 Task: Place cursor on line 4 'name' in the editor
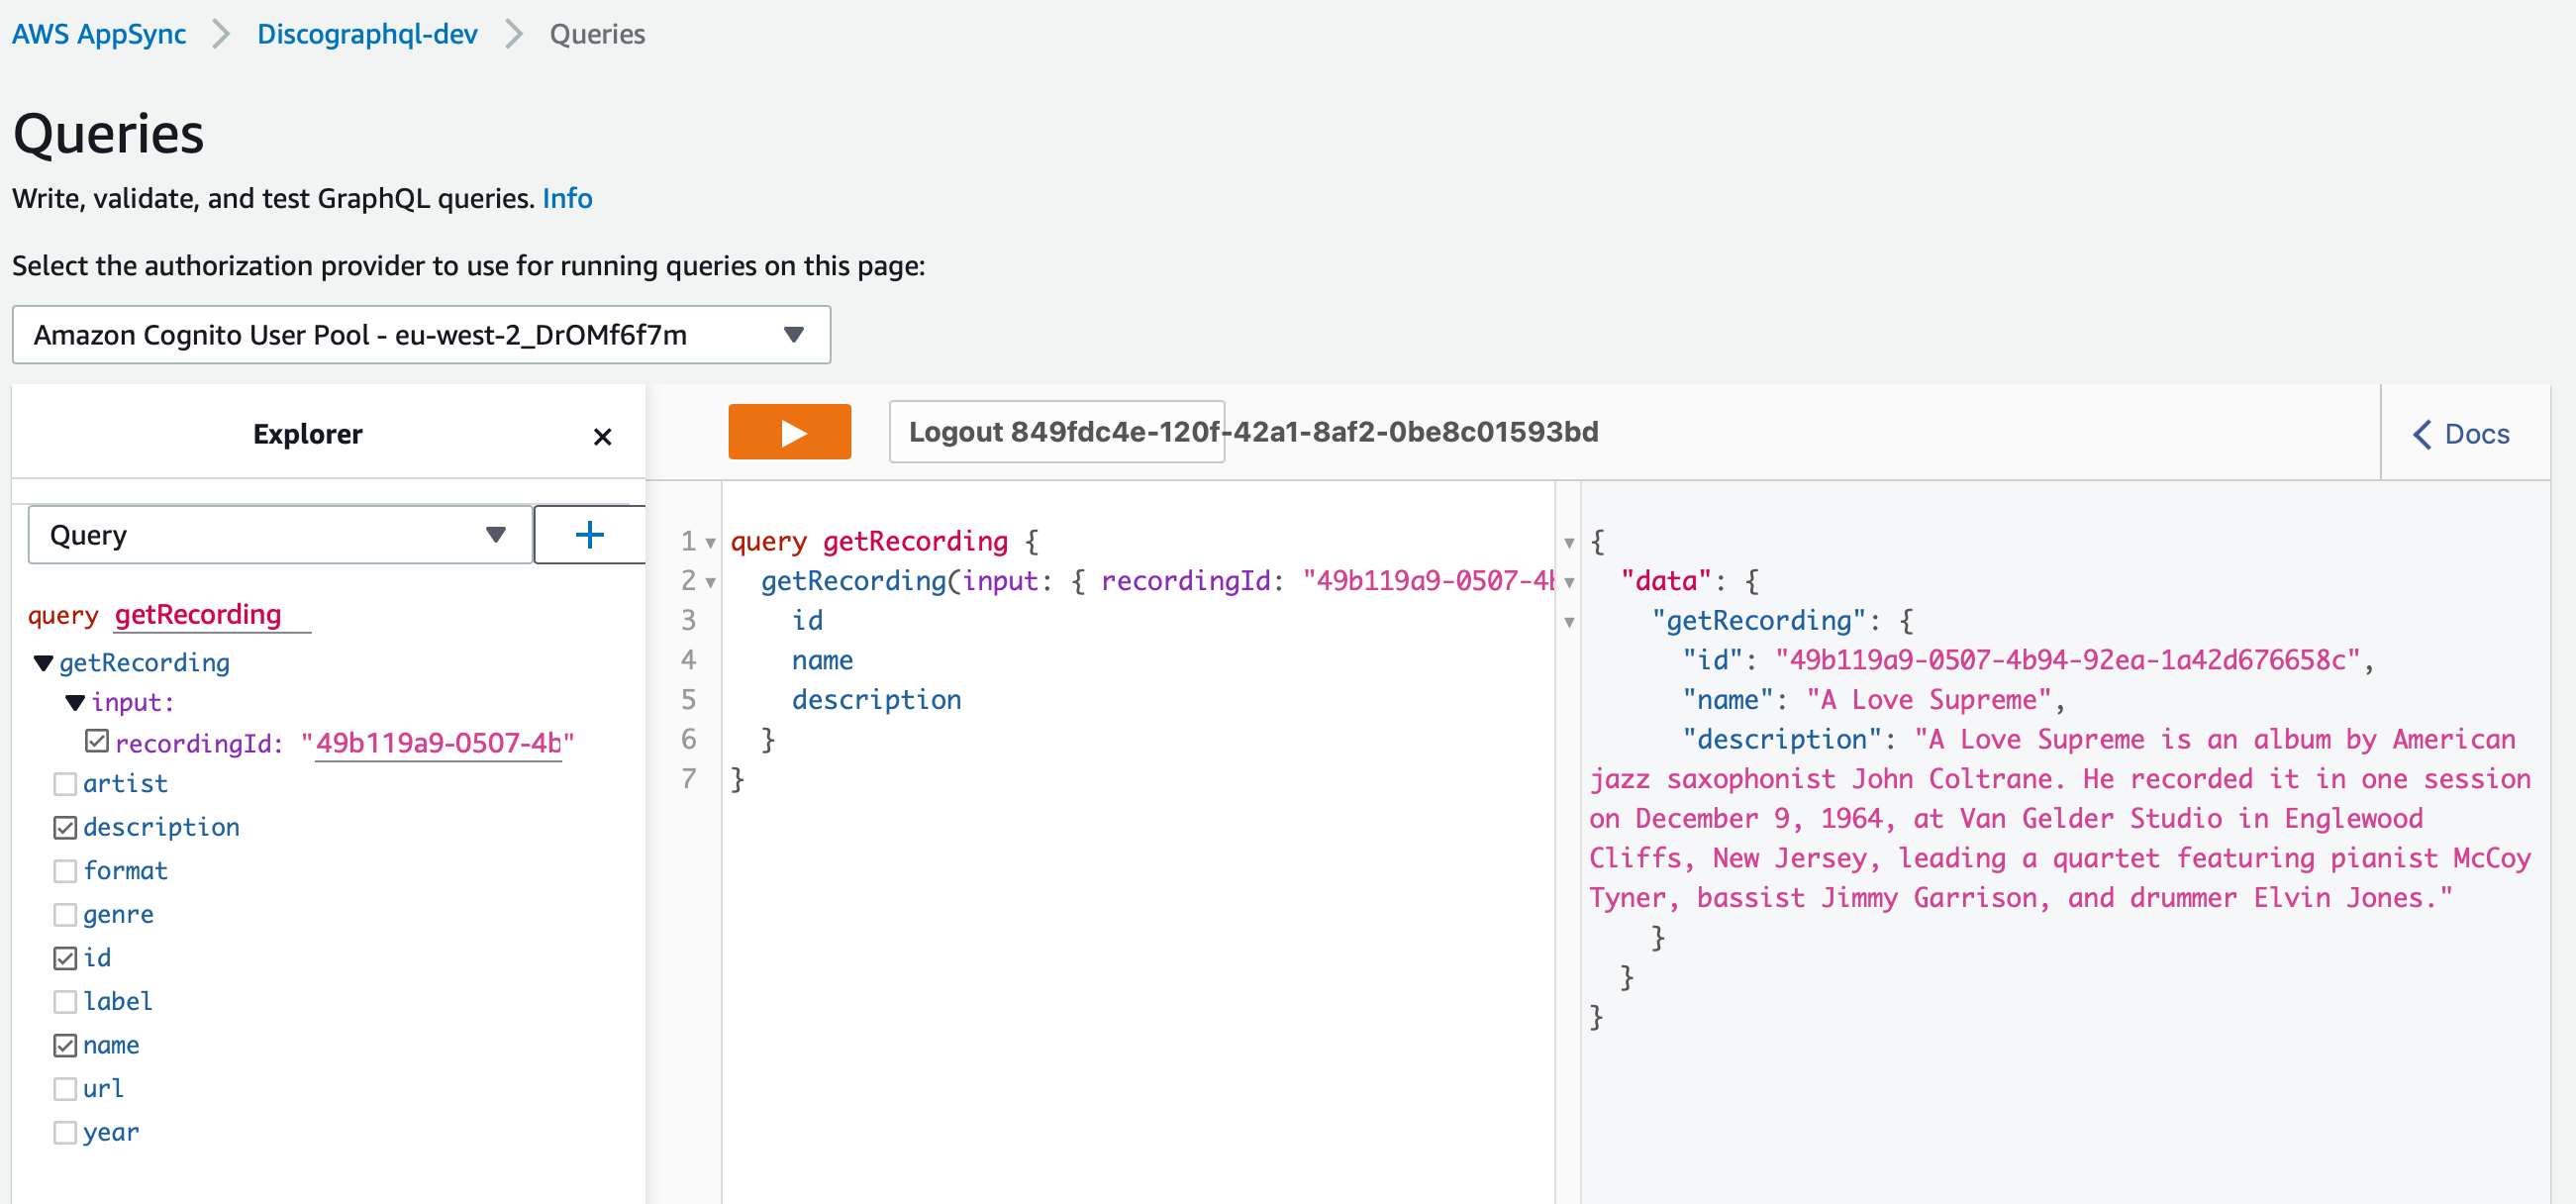tap(822, 660)
